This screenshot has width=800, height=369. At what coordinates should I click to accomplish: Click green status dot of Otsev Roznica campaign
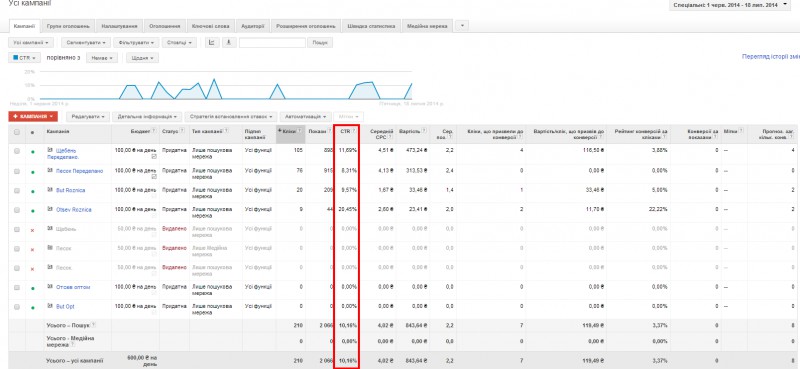click(x=33, y=210)
